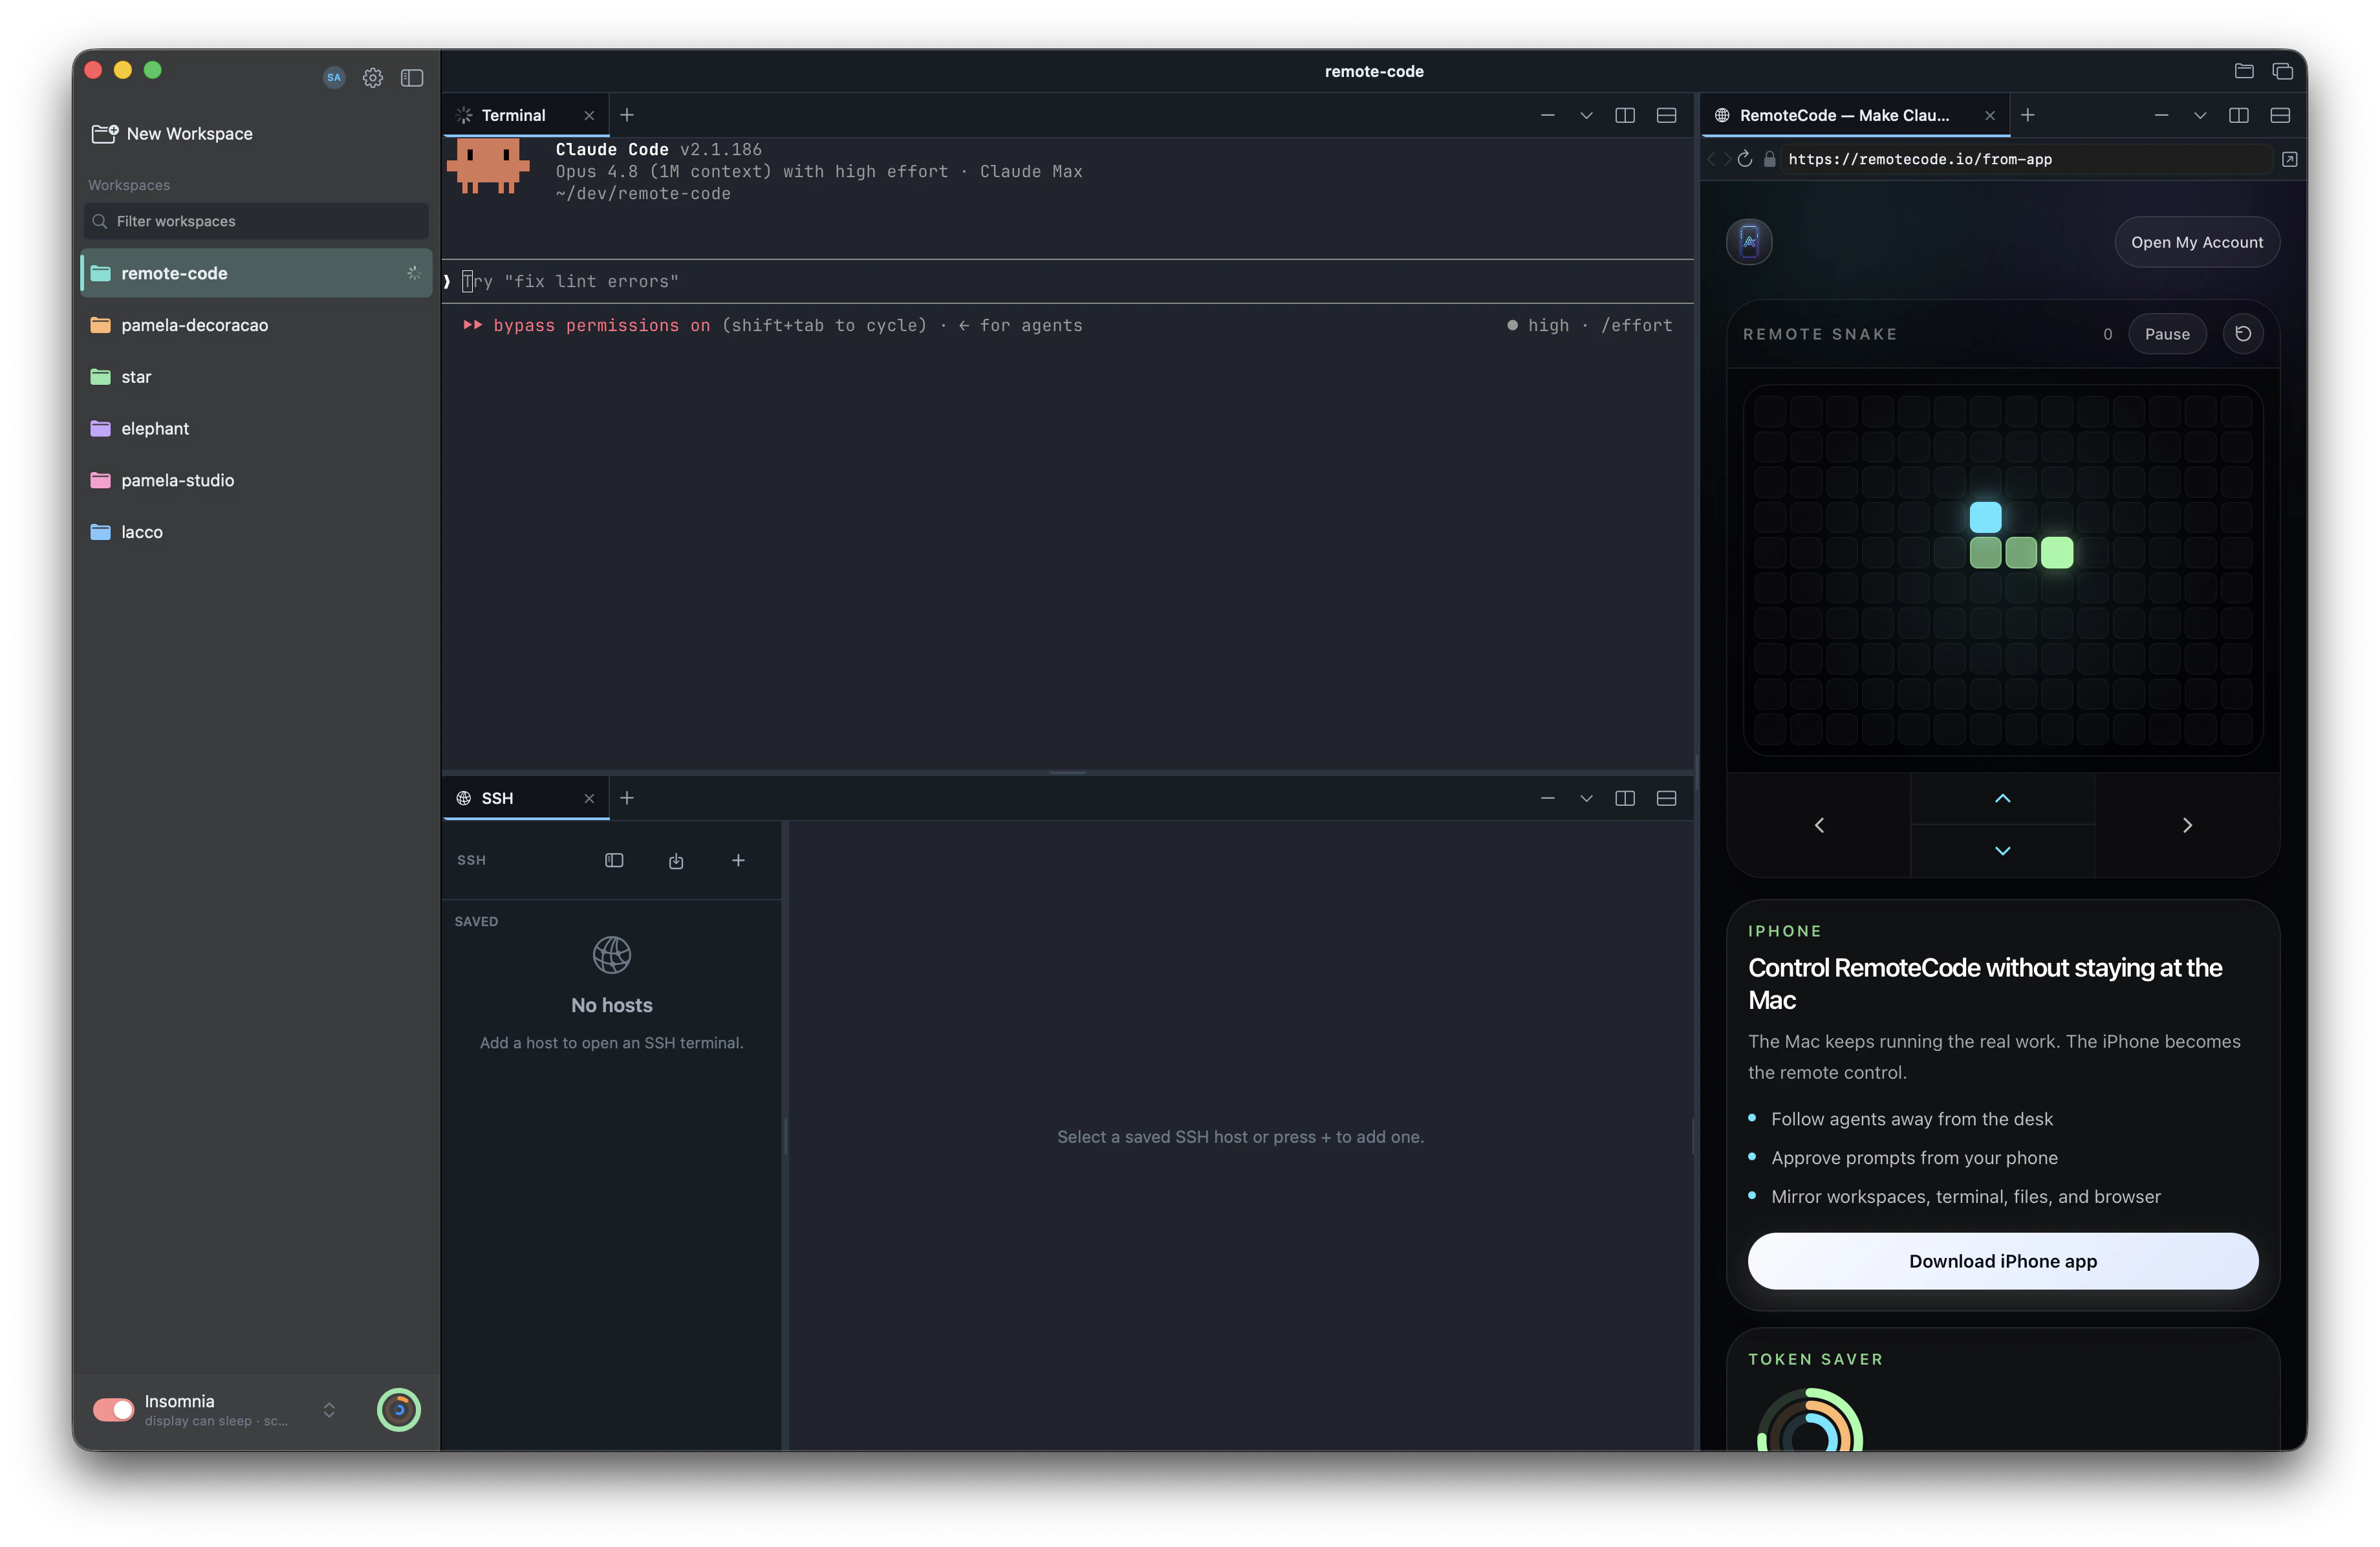Add a new SSH host with plus
The image size is (2380, 1547).
point(738,860)
